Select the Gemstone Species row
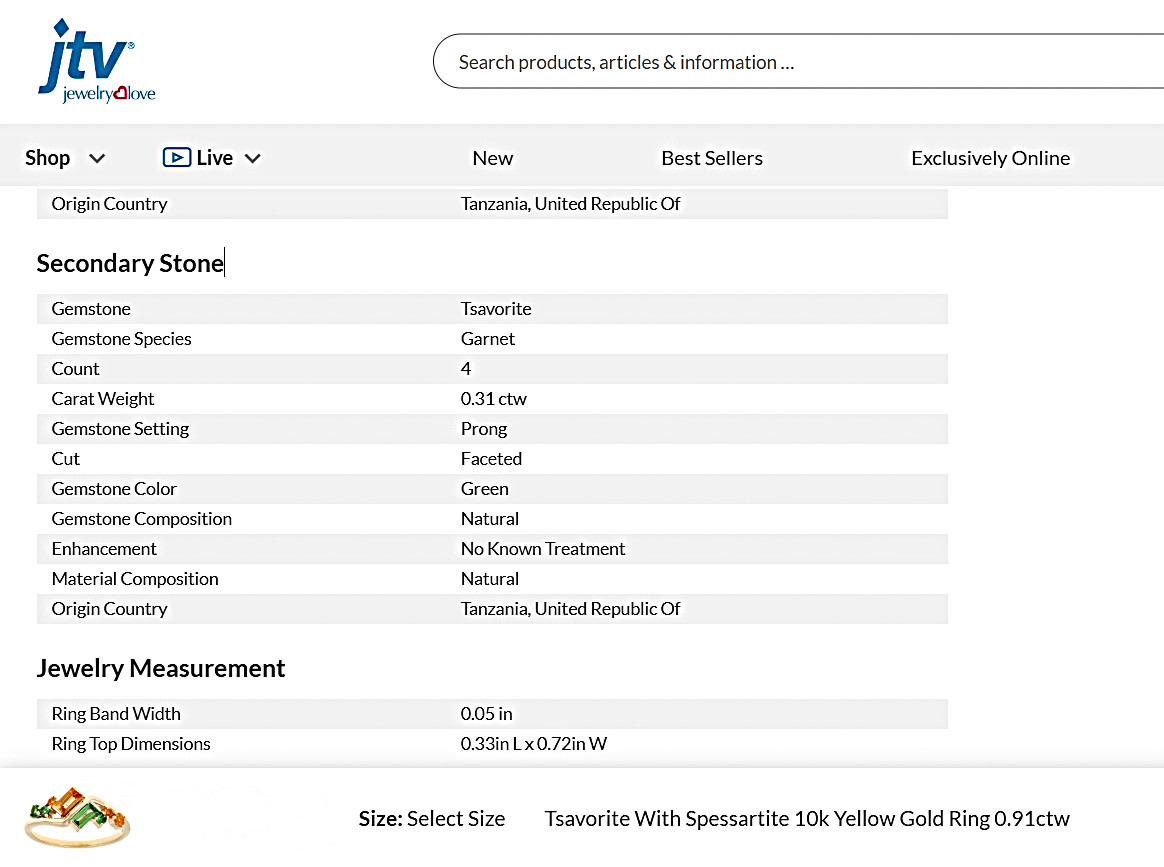Image resolution: width=1164 pixels, height=867 pixels. coord(492,338)
